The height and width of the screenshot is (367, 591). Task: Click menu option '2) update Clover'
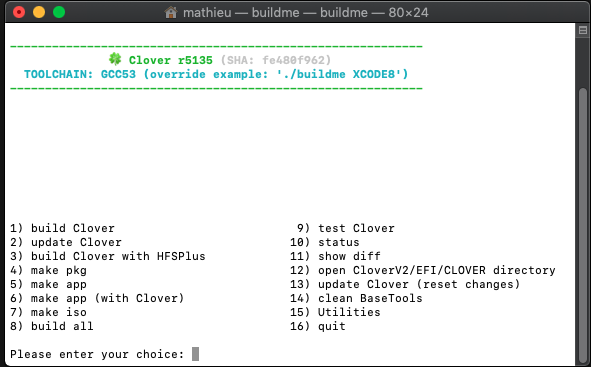pos(66,242)
